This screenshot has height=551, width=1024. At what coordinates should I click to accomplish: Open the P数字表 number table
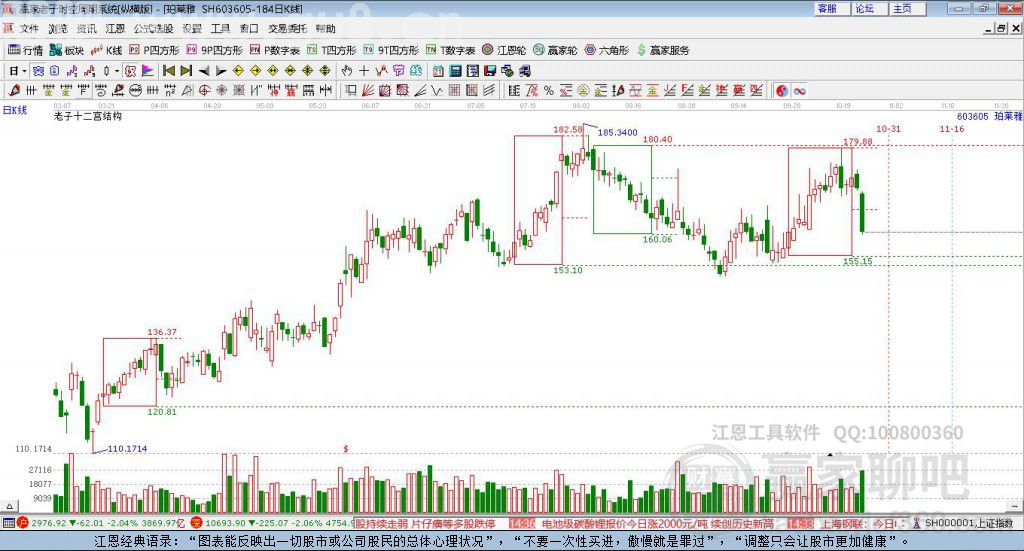click(x=274, y=50)
